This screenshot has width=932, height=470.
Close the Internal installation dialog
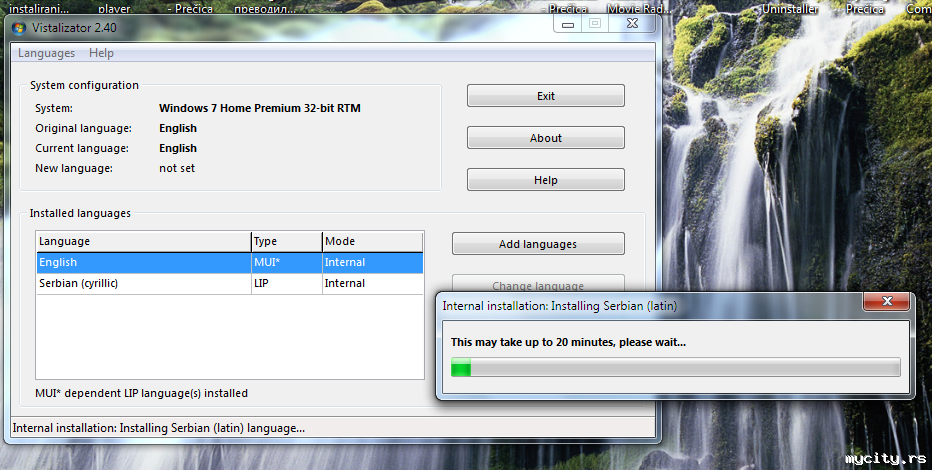point(886,301)
